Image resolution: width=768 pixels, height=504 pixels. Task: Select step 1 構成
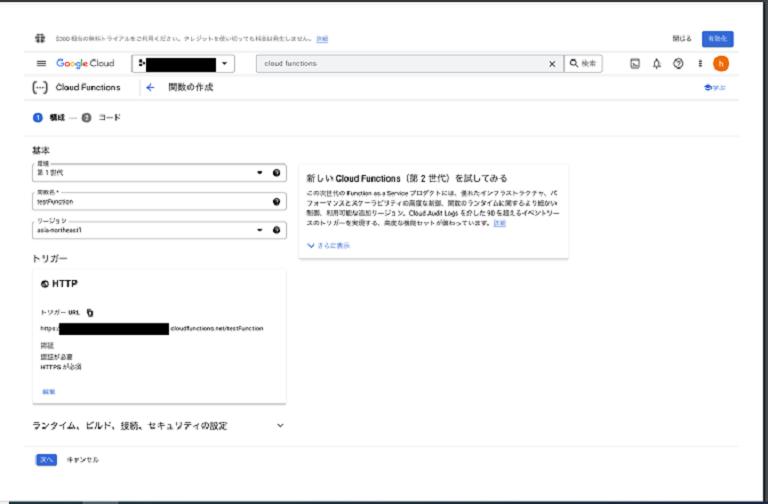(x=48, y=118)
